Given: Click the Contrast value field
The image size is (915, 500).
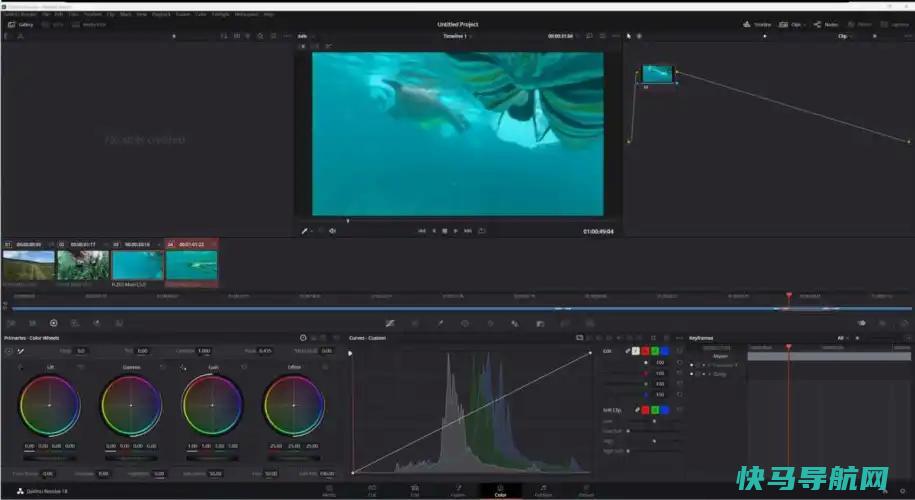Looking at the screenshot, I should (x=204, y=351).
